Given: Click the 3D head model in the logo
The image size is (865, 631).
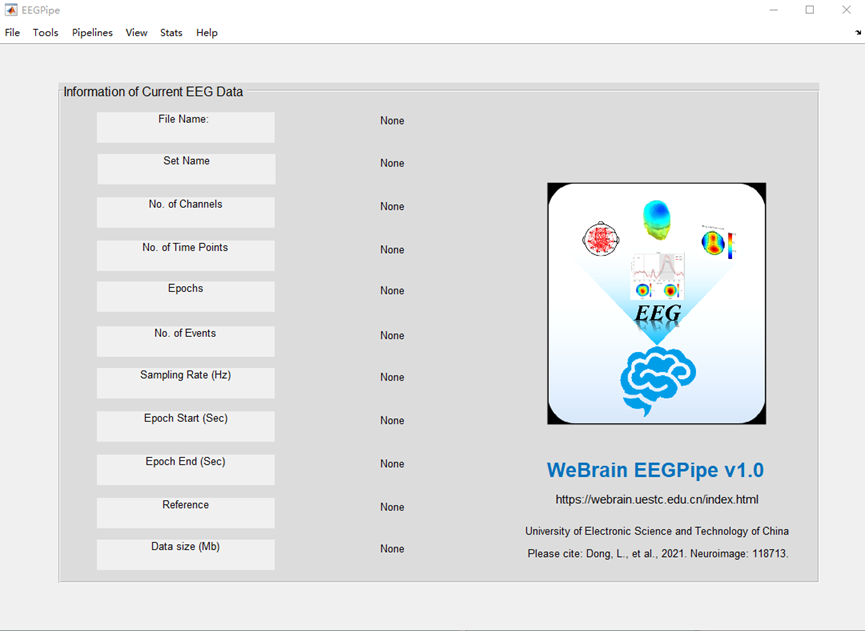Looking at the screenshot, I should click(x=657, y=220).
